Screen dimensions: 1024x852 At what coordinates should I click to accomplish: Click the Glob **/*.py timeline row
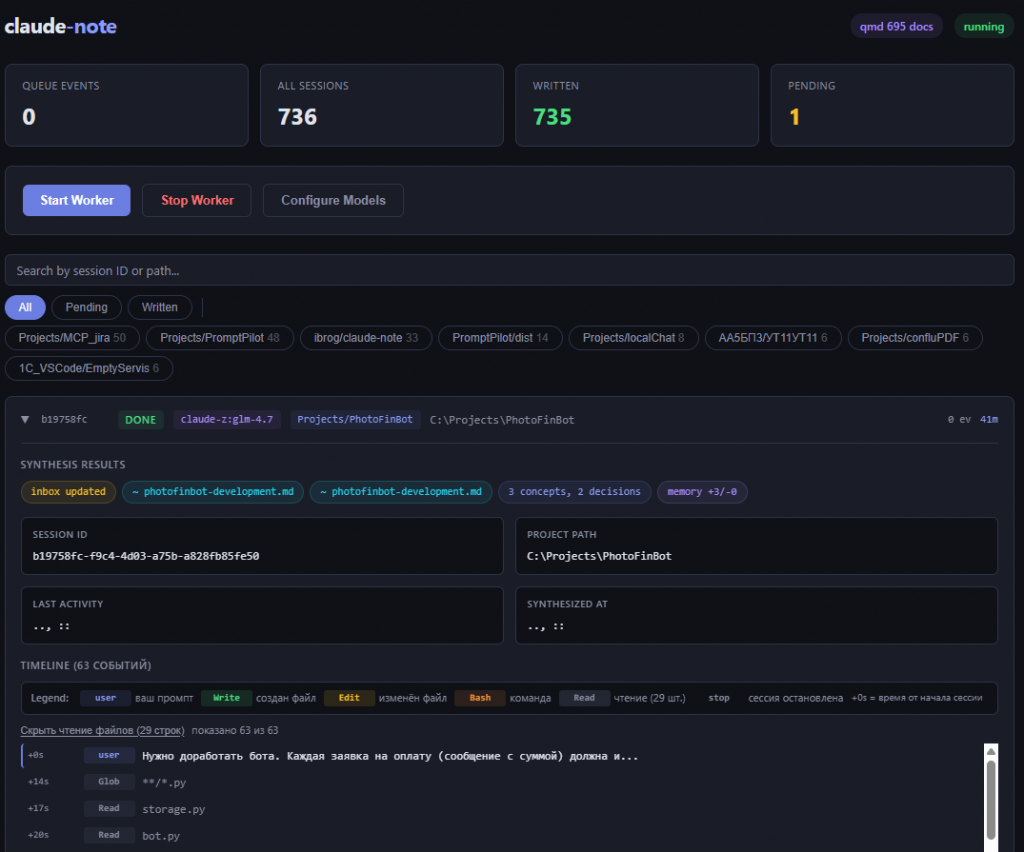coord(502,782)
